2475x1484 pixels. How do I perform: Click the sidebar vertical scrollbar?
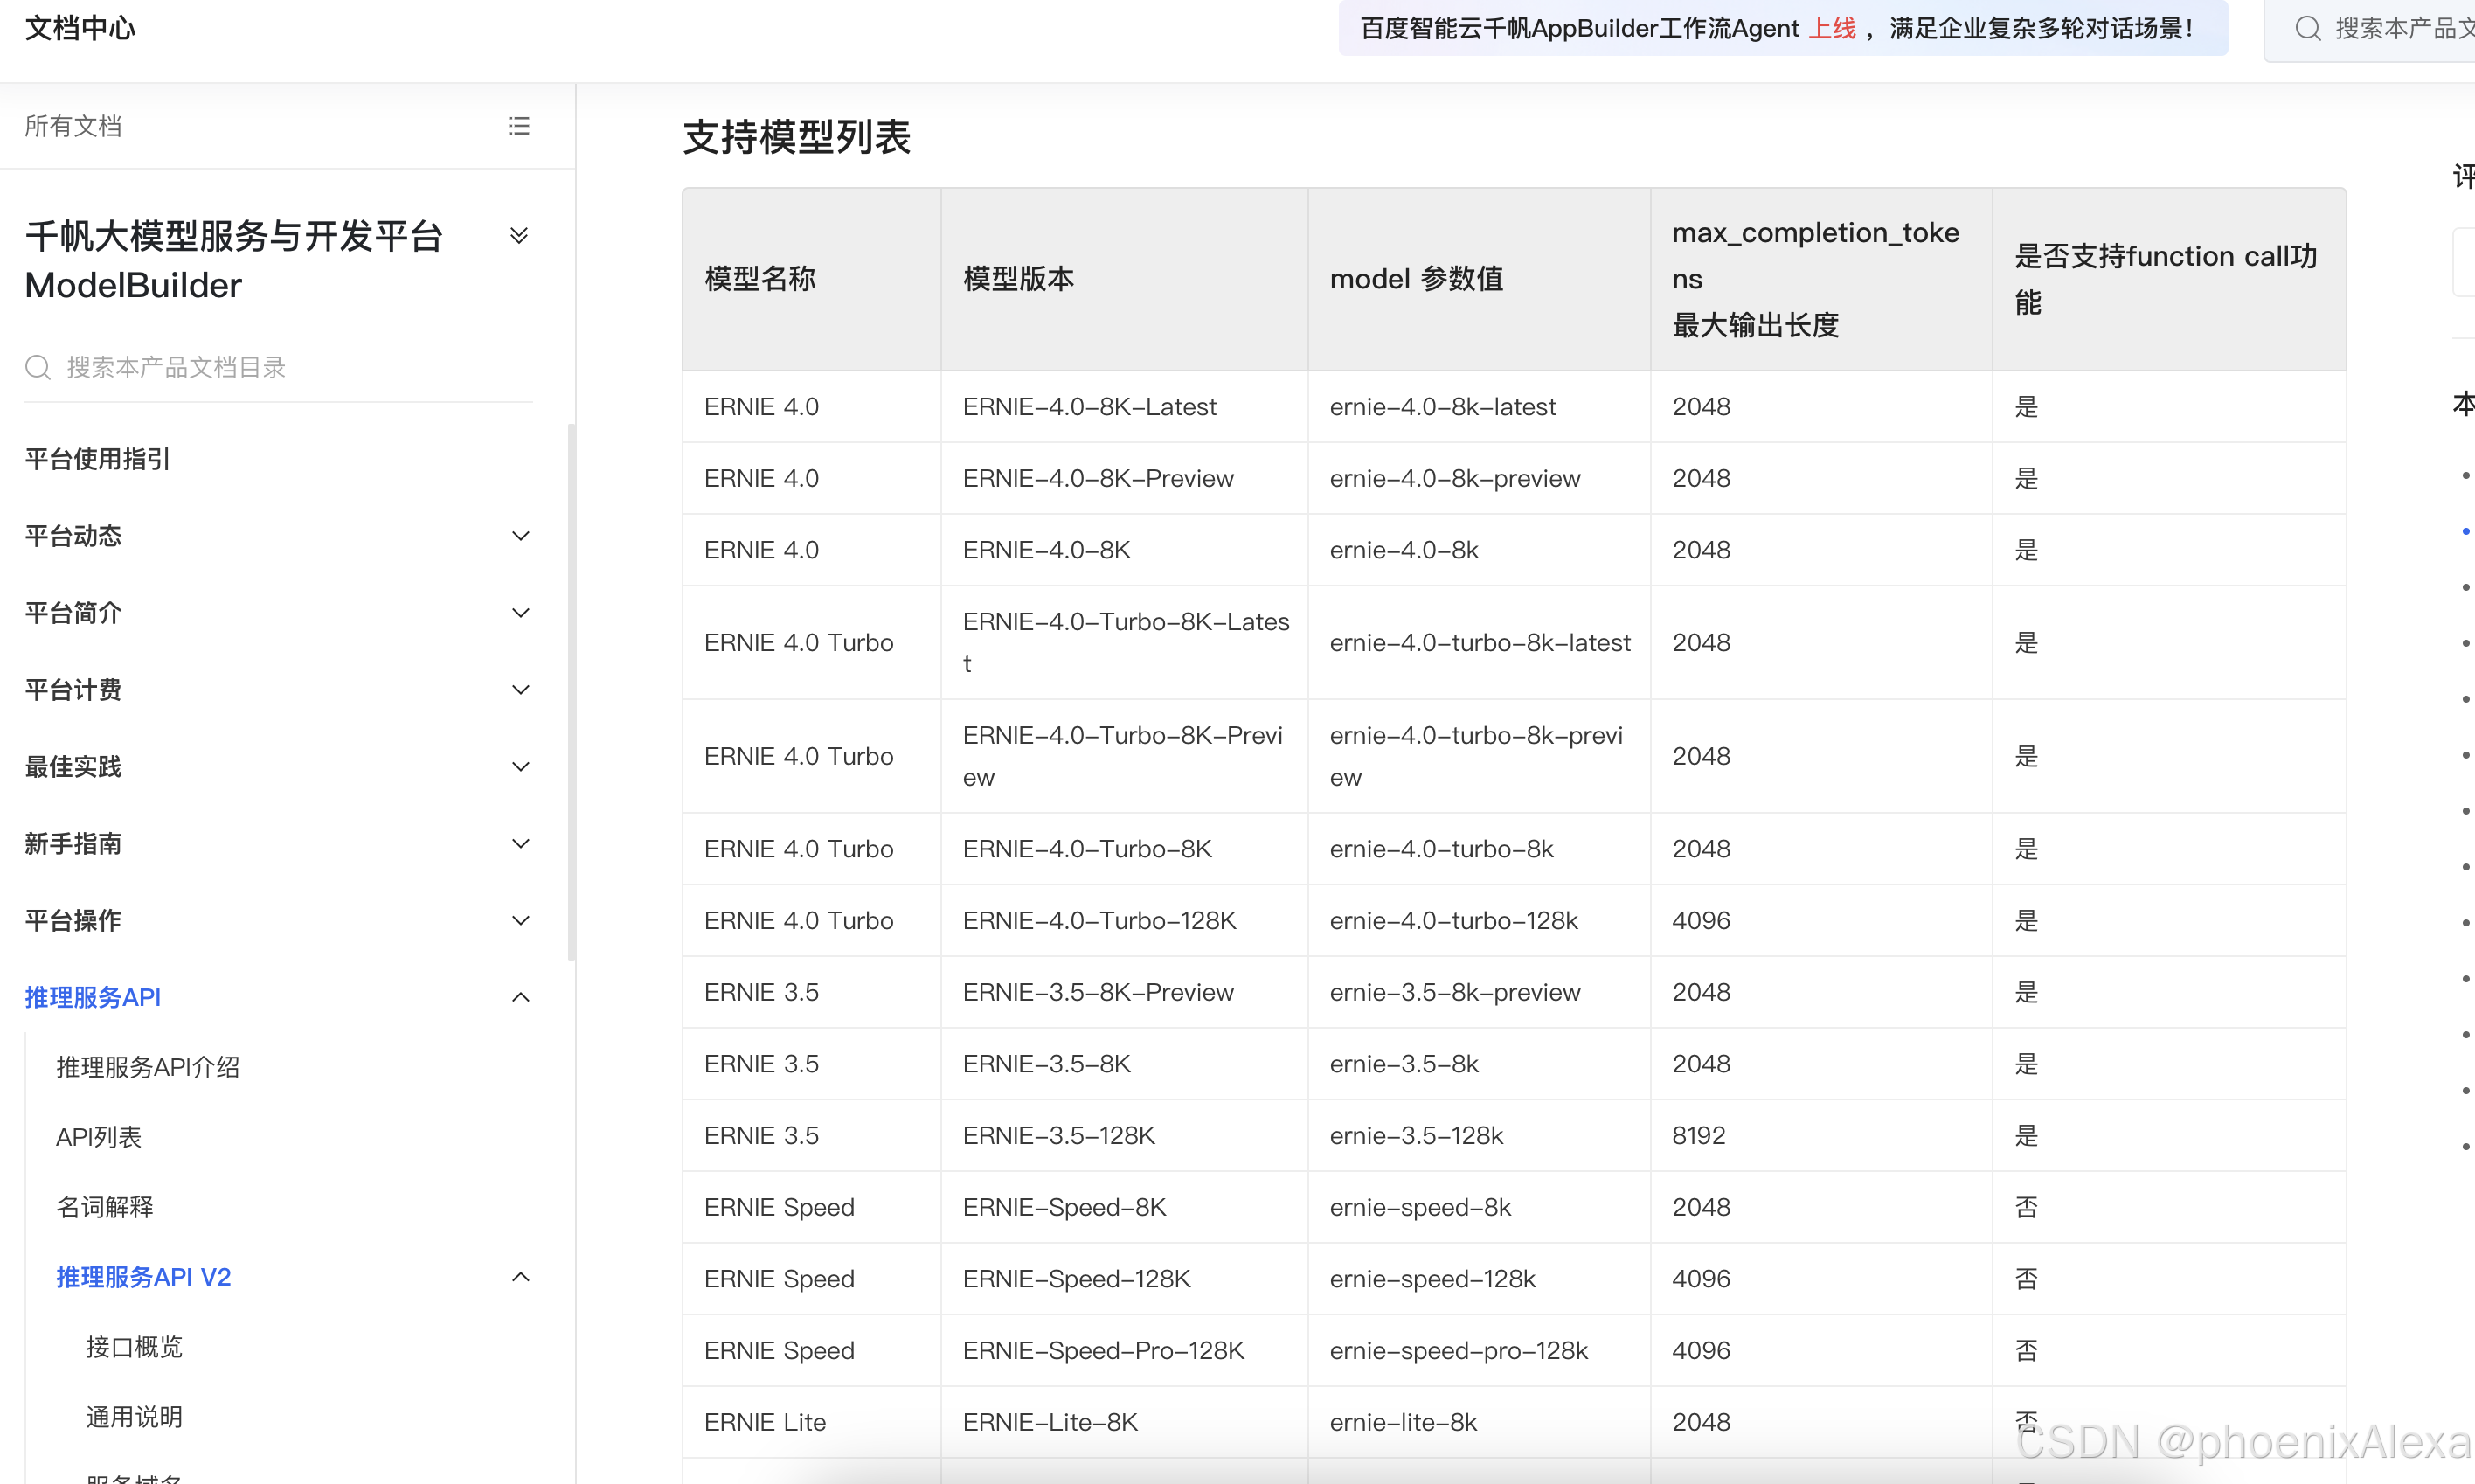coord(572,692)
